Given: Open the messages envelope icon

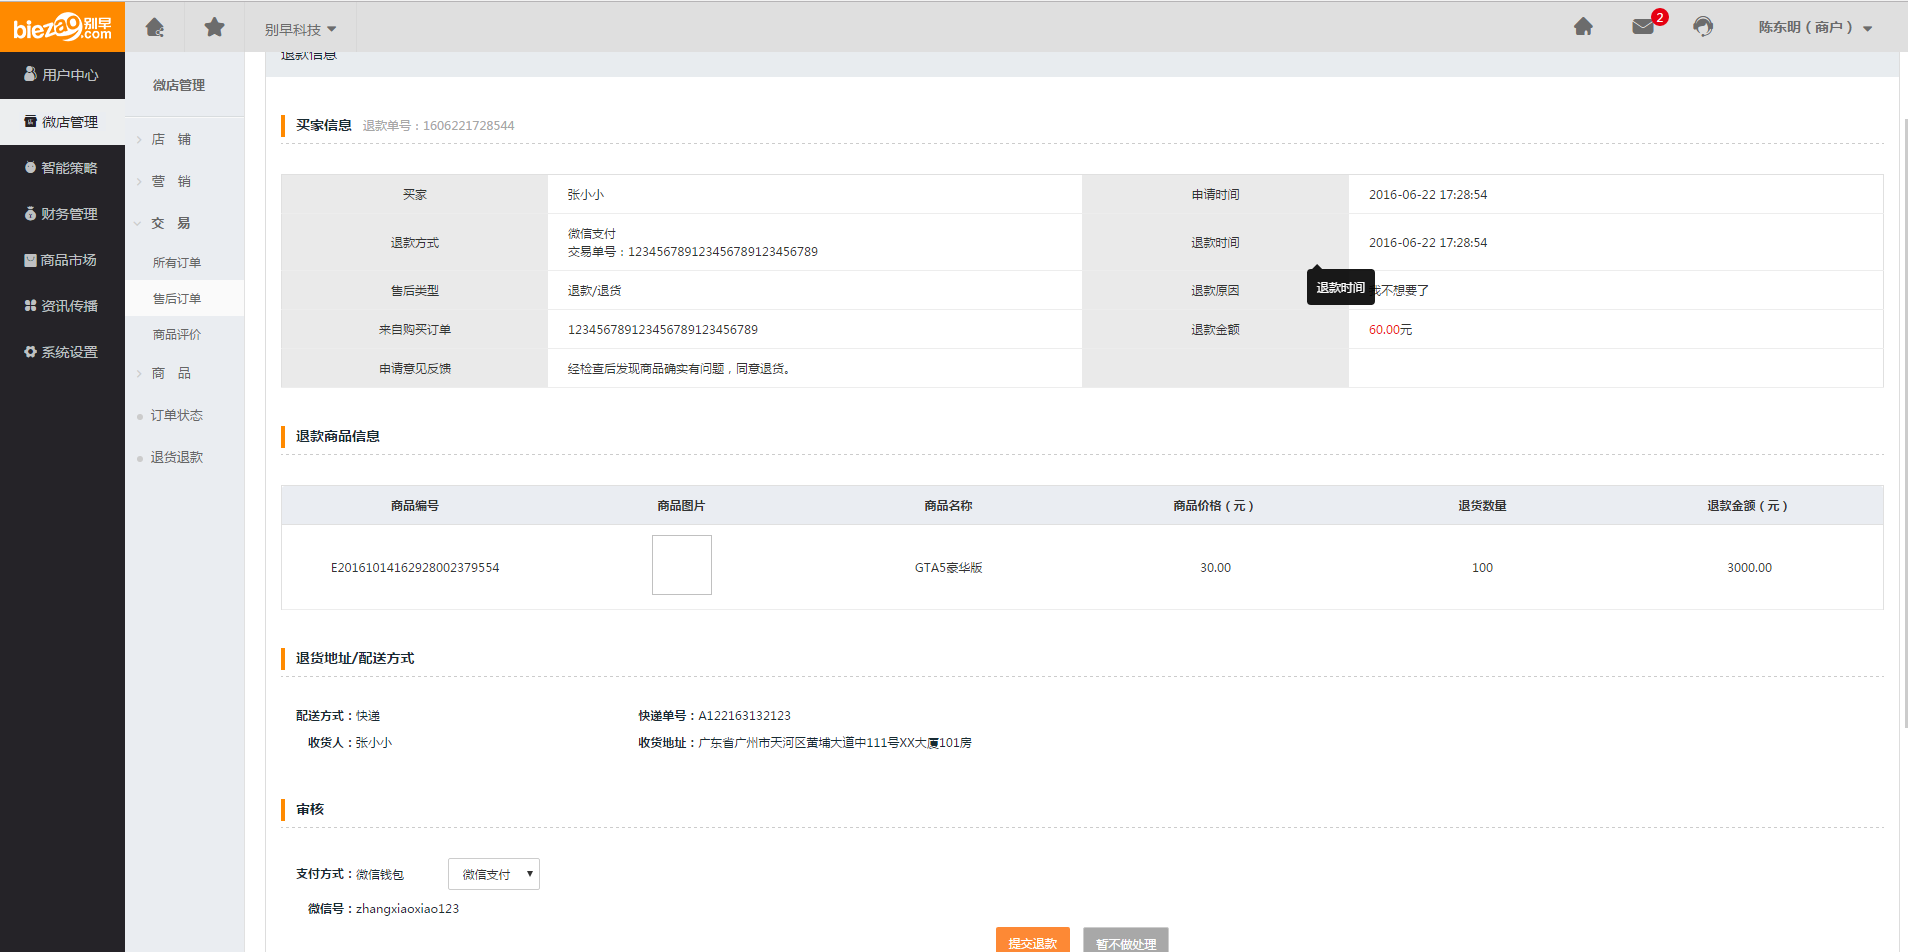Looking at the screenshot, I should tap(1643, 27).
